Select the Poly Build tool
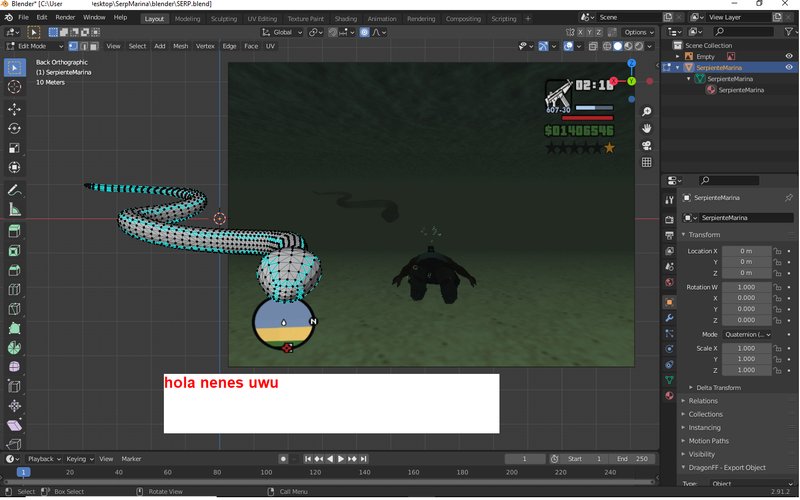The height and width of the screenshot is (500, 800). point(14,329)
